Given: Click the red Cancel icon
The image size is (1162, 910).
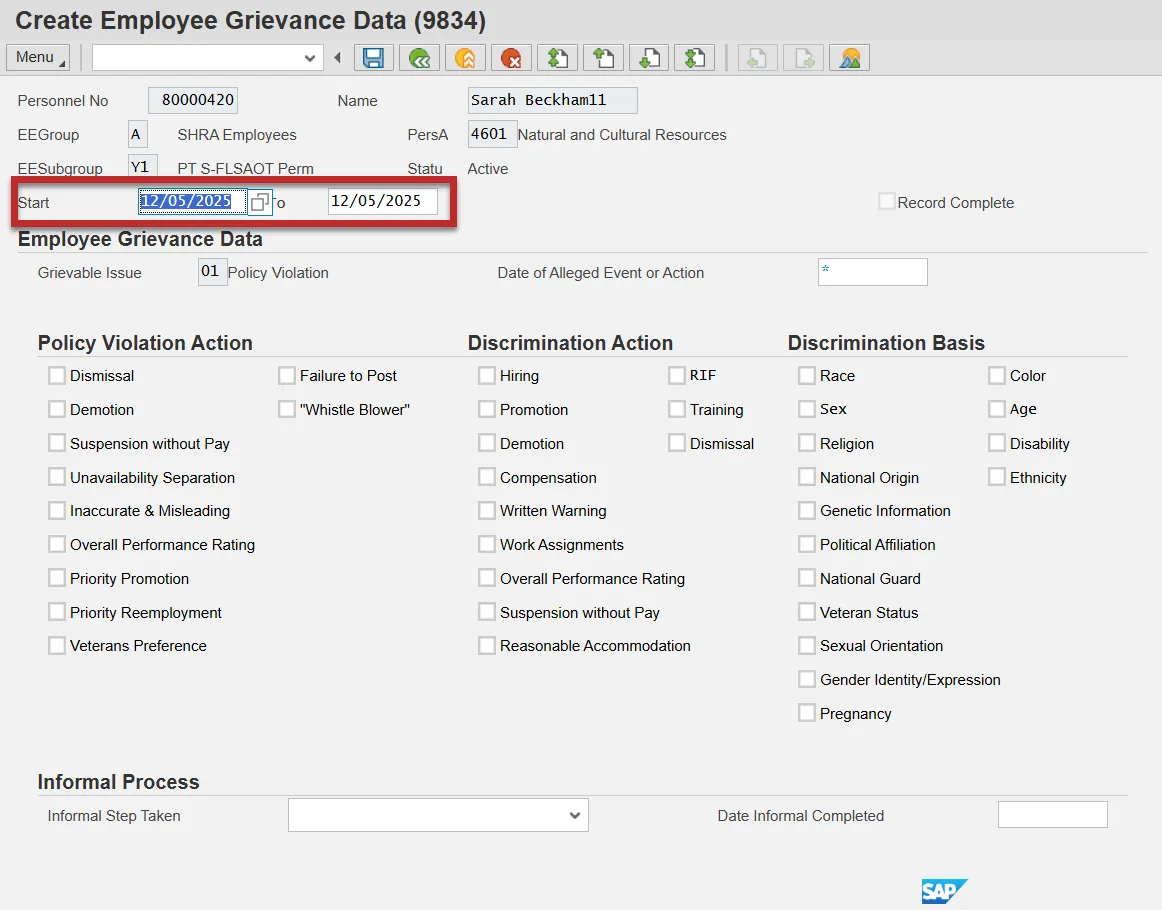Looking at the screenshot, I should tap(511, 58).
